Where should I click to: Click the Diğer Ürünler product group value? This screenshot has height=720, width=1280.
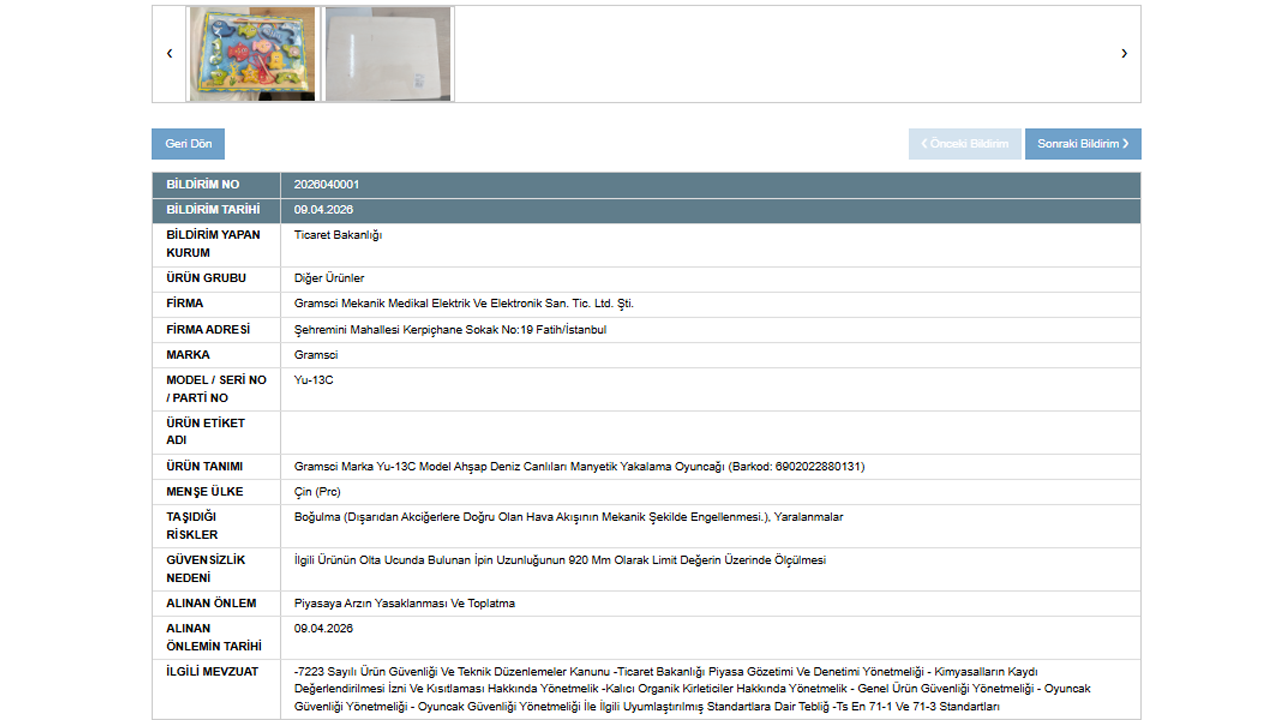[x=329, y=278]
